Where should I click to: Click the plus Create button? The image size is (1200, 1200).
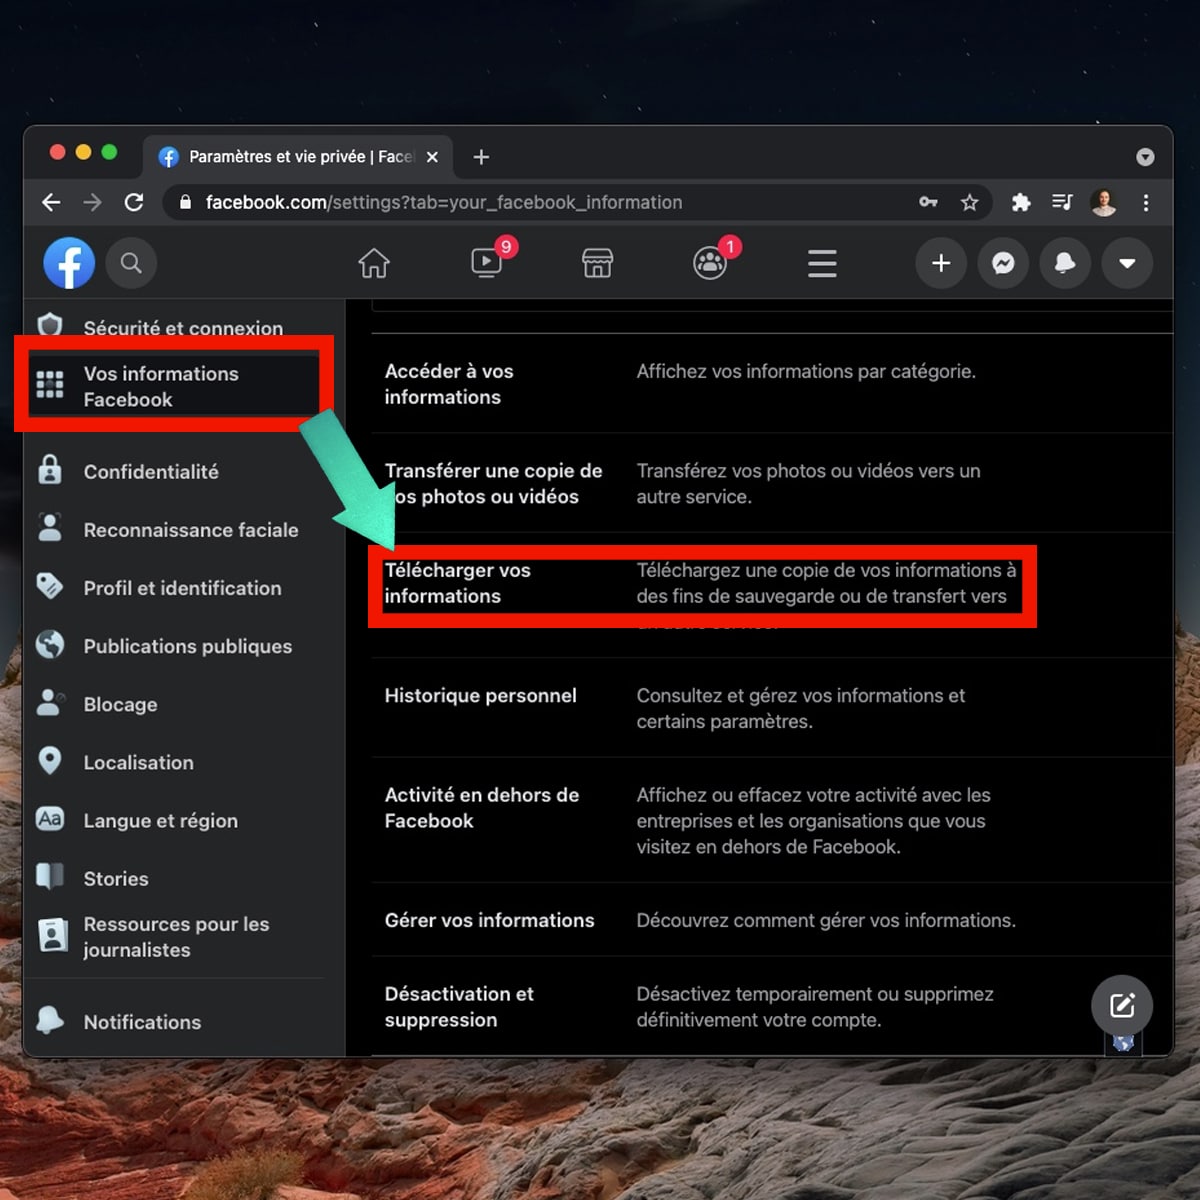941,263
